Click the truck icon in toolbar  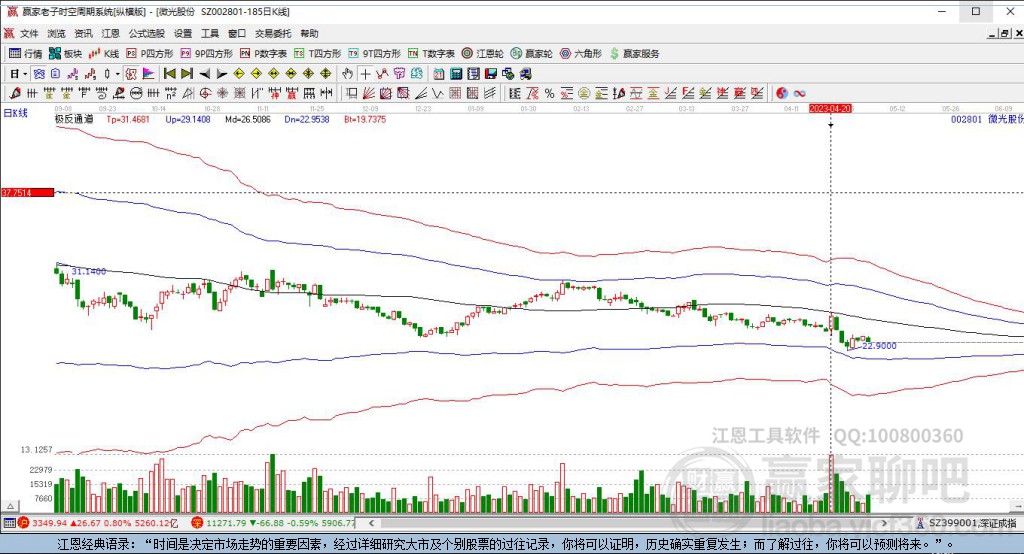click(x=525, y=74)
